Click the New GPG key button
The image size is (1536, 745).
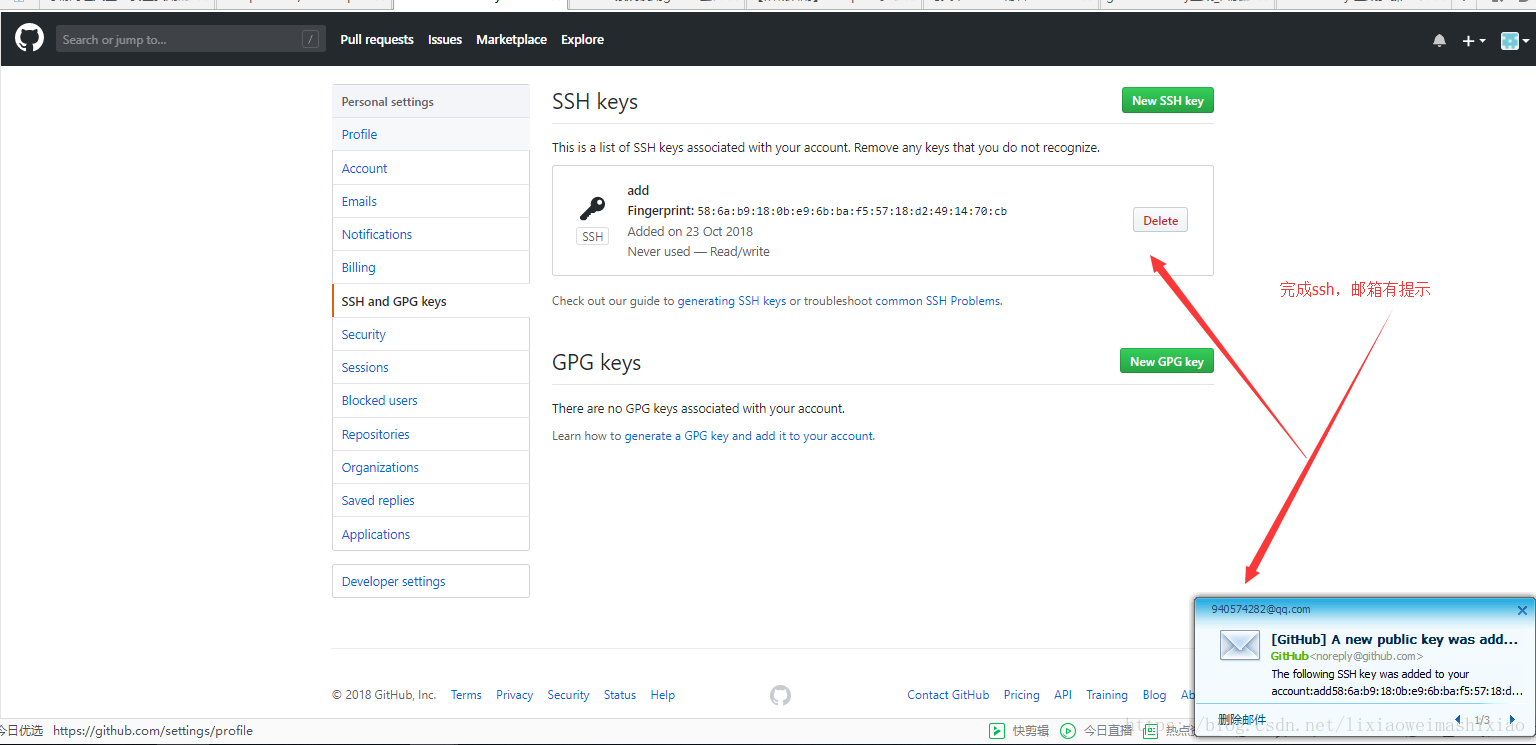coord(1166,361)
